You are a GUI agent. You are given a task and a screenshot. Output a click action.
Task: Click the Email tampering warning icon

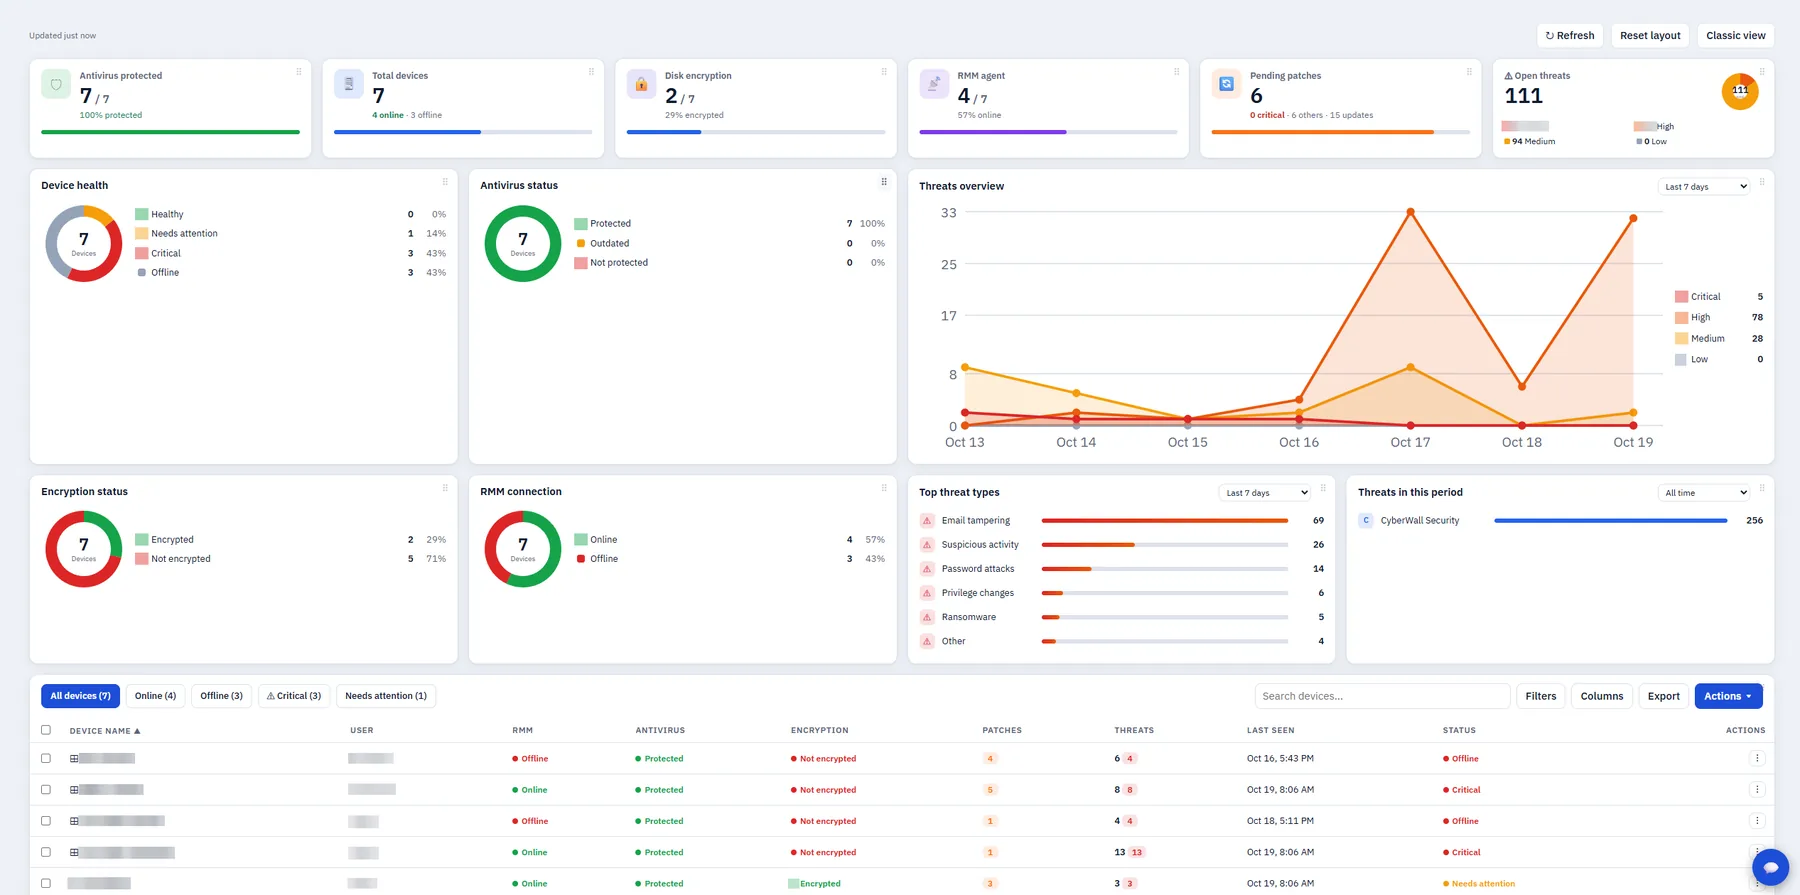pyautogui.click(x=927, y=521)
